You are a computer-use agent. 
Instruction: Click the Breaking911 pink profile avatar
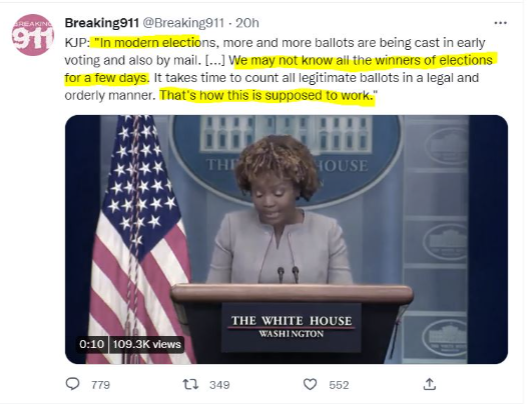[33, 35]
